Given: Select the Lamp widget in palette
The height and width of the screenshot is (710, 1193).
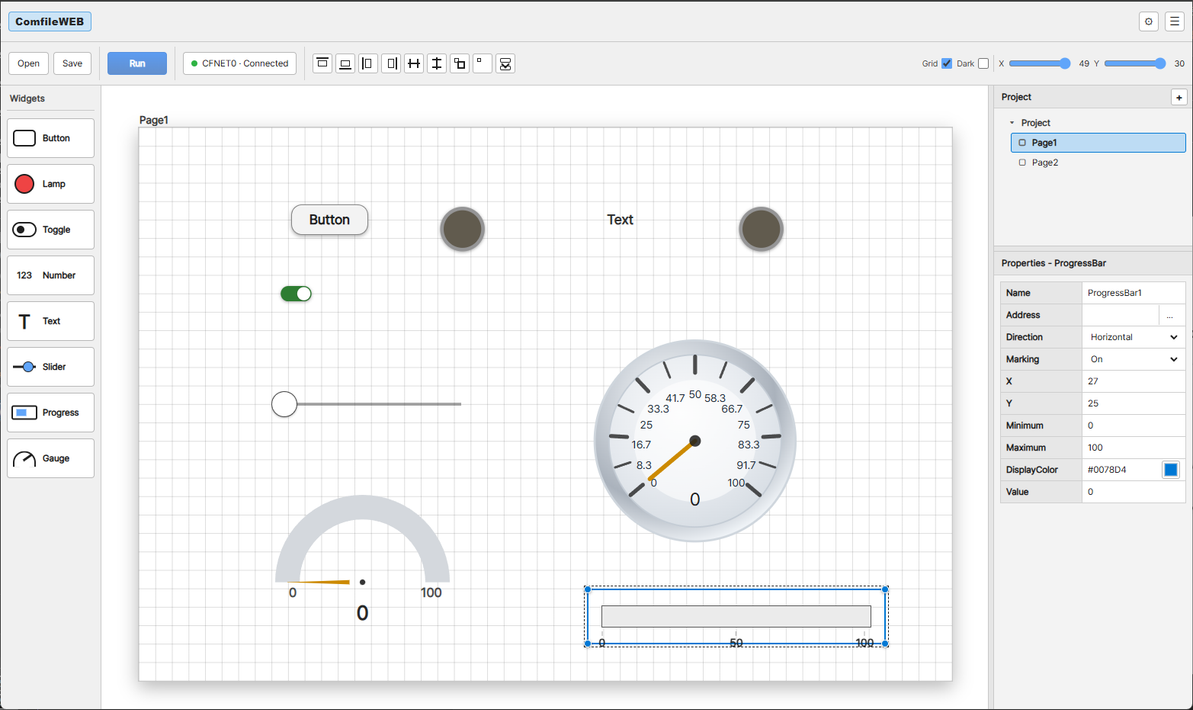Looking at the screenshot, I should pyautogui.click(x=51, y=183).
